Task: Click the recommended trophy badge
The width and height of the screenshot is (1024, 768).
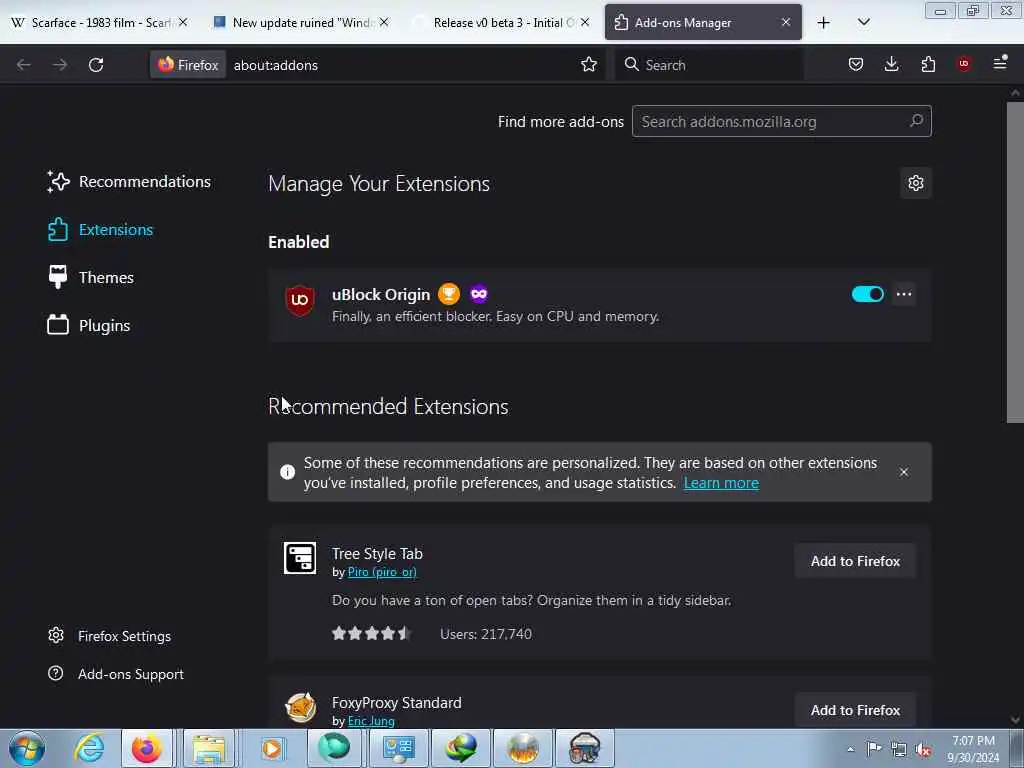Action: 449,294
